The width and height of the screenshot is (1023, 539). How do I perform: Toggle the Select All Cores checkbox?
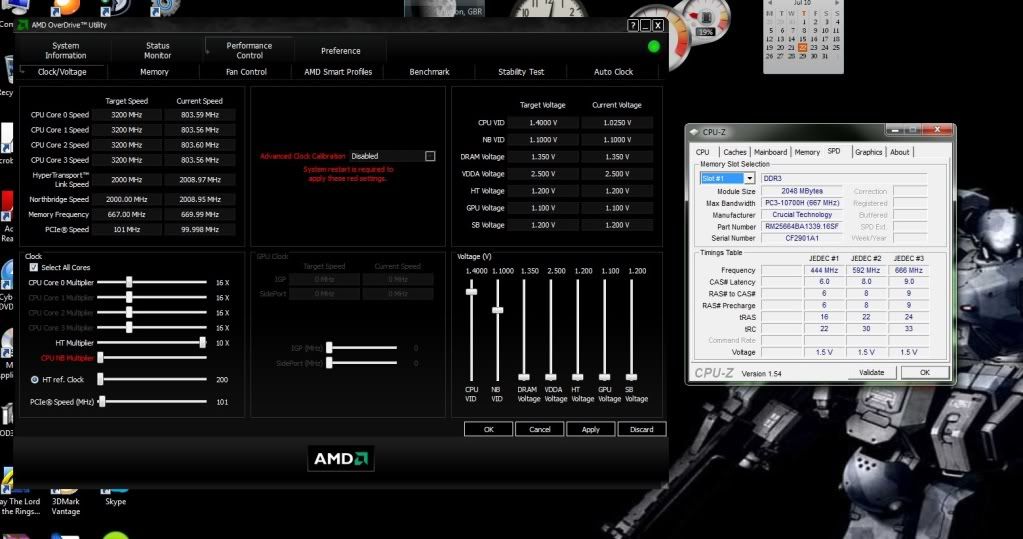[34, 268]
